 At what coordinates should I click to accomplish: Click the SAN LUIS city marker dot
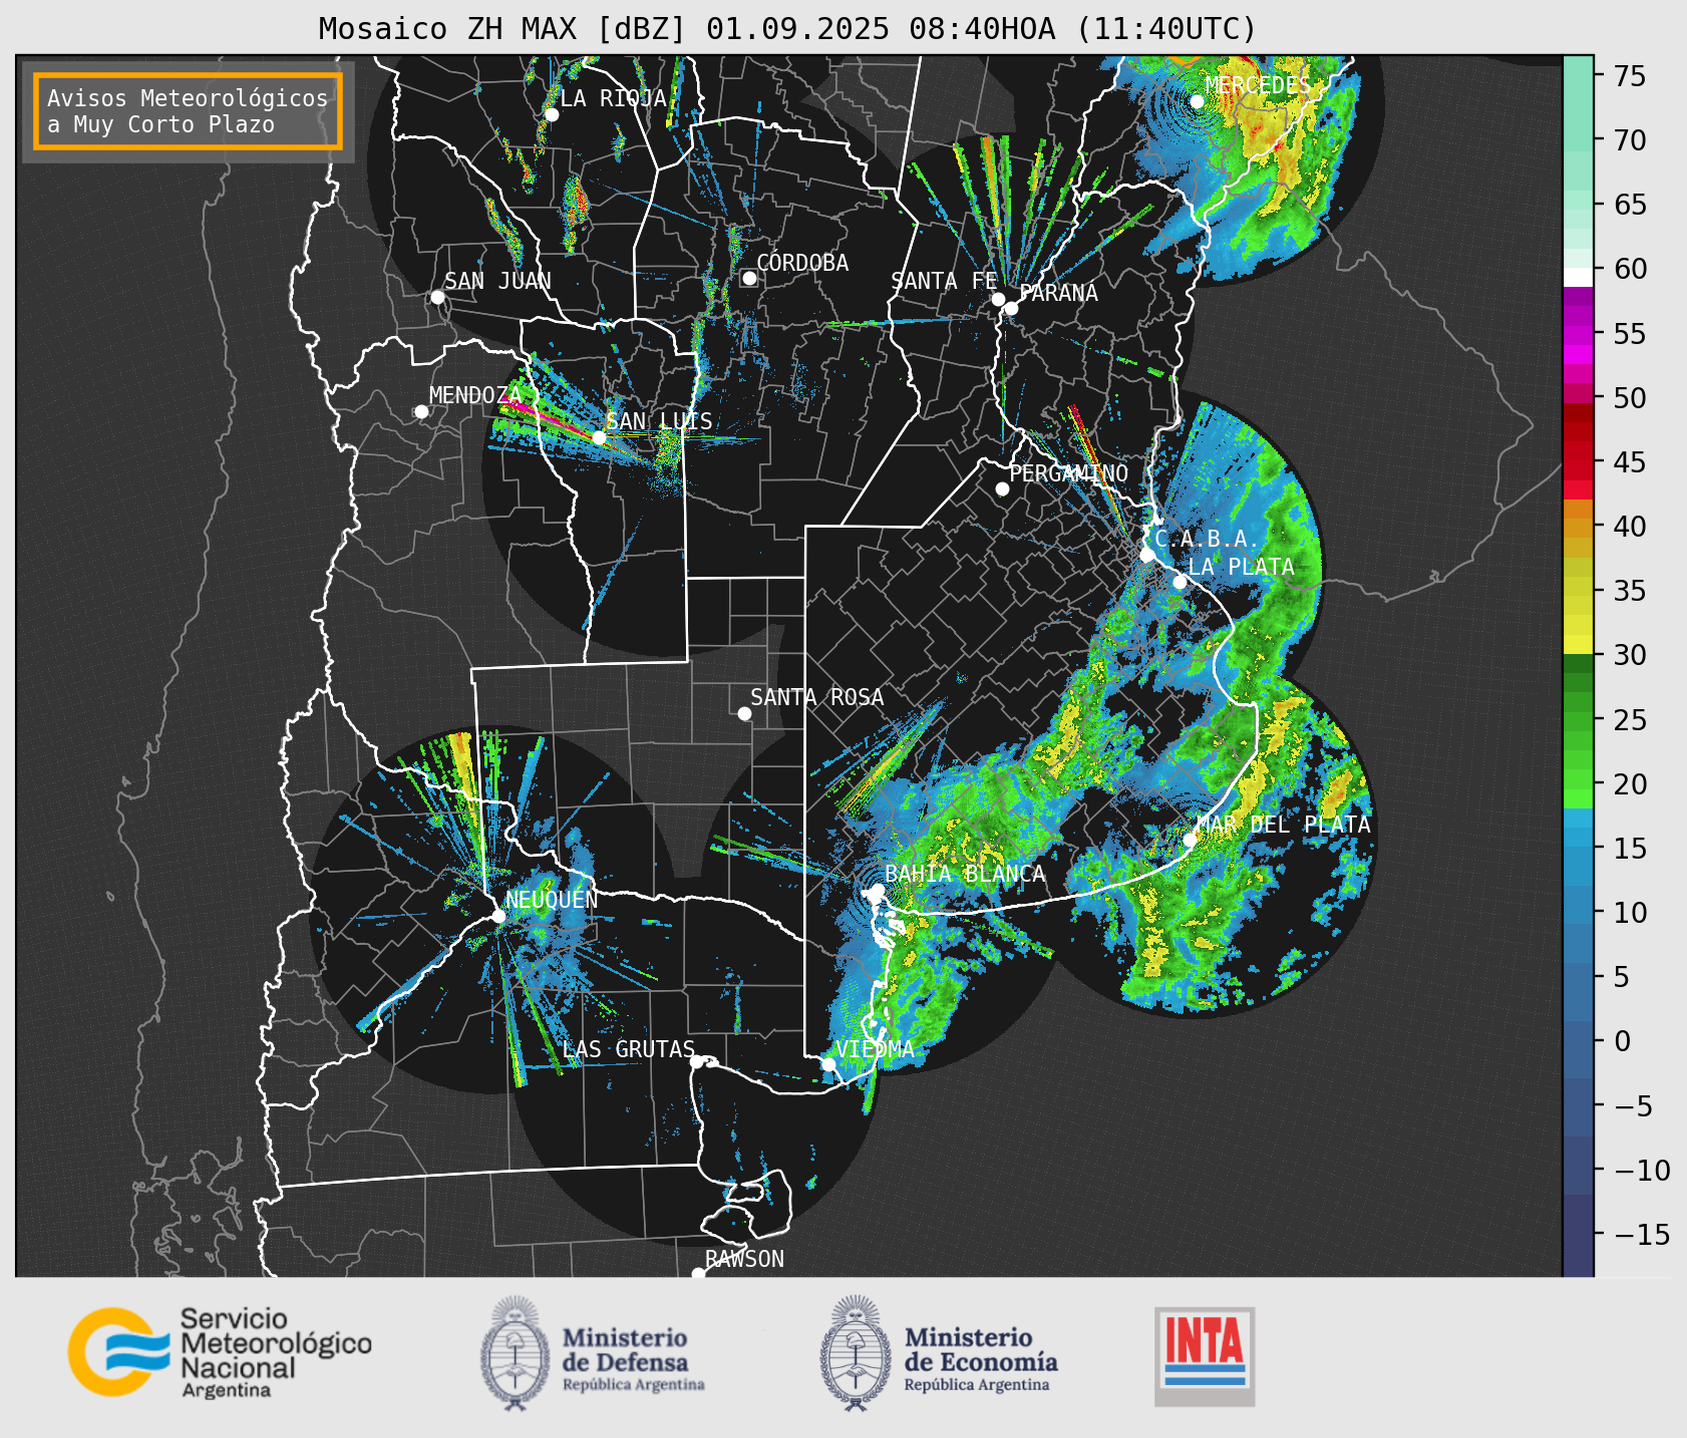tap(599, 438)
